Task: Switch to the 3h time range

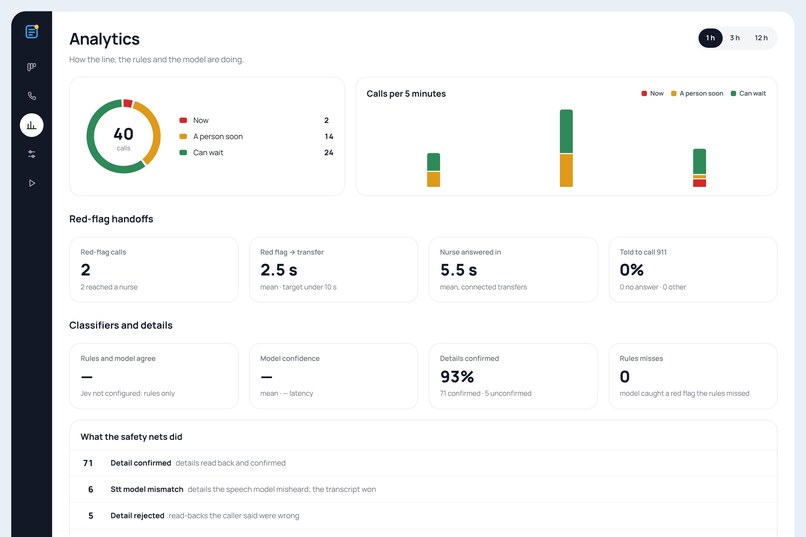Action: click(x=735, y=38)
